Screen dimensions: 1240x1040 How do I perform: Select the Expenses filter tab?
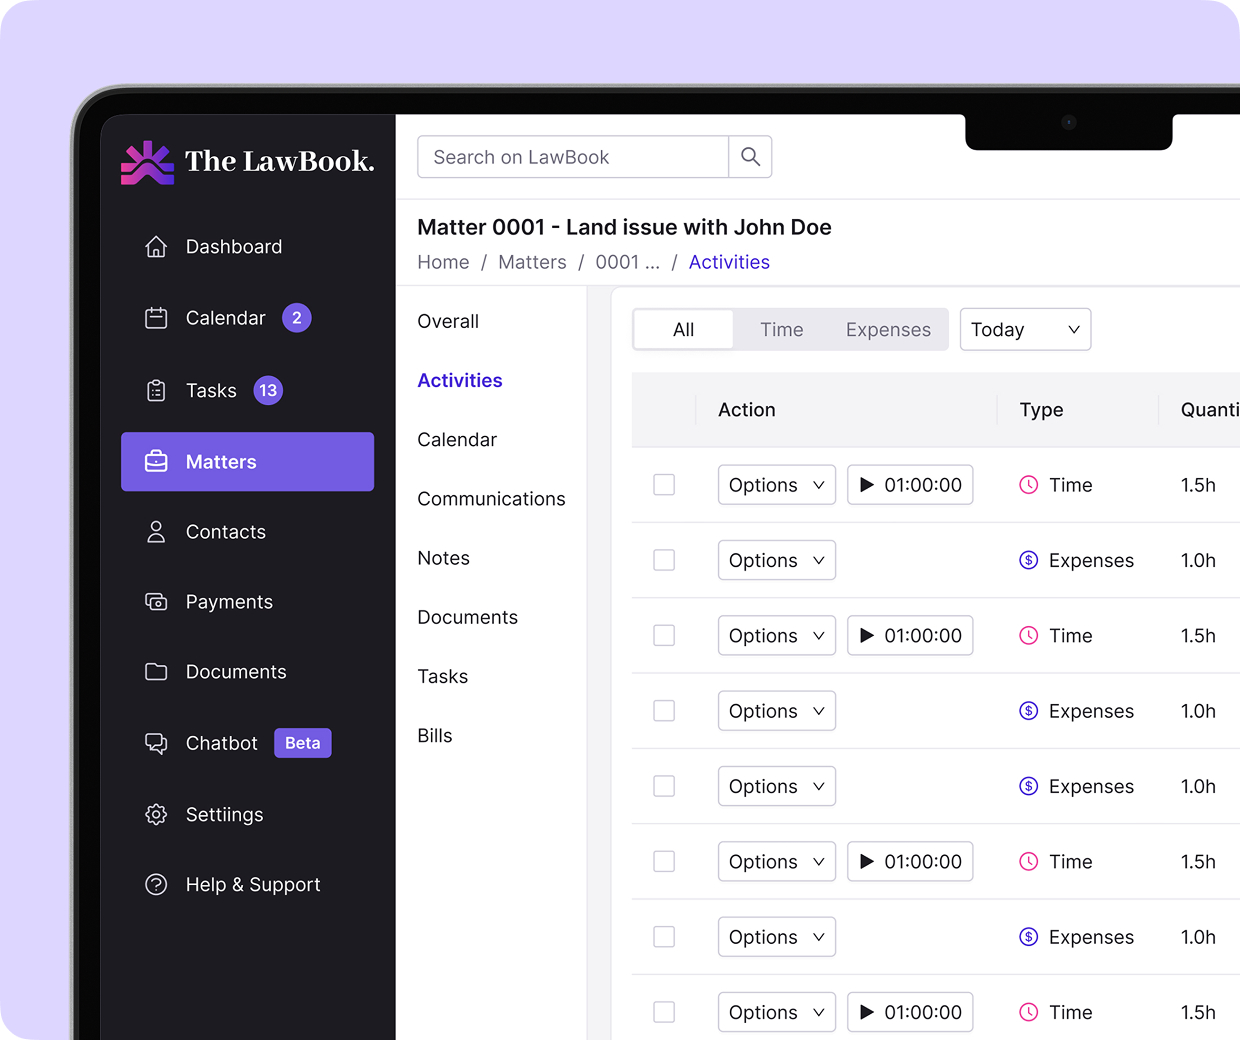[x=888, y=329]
